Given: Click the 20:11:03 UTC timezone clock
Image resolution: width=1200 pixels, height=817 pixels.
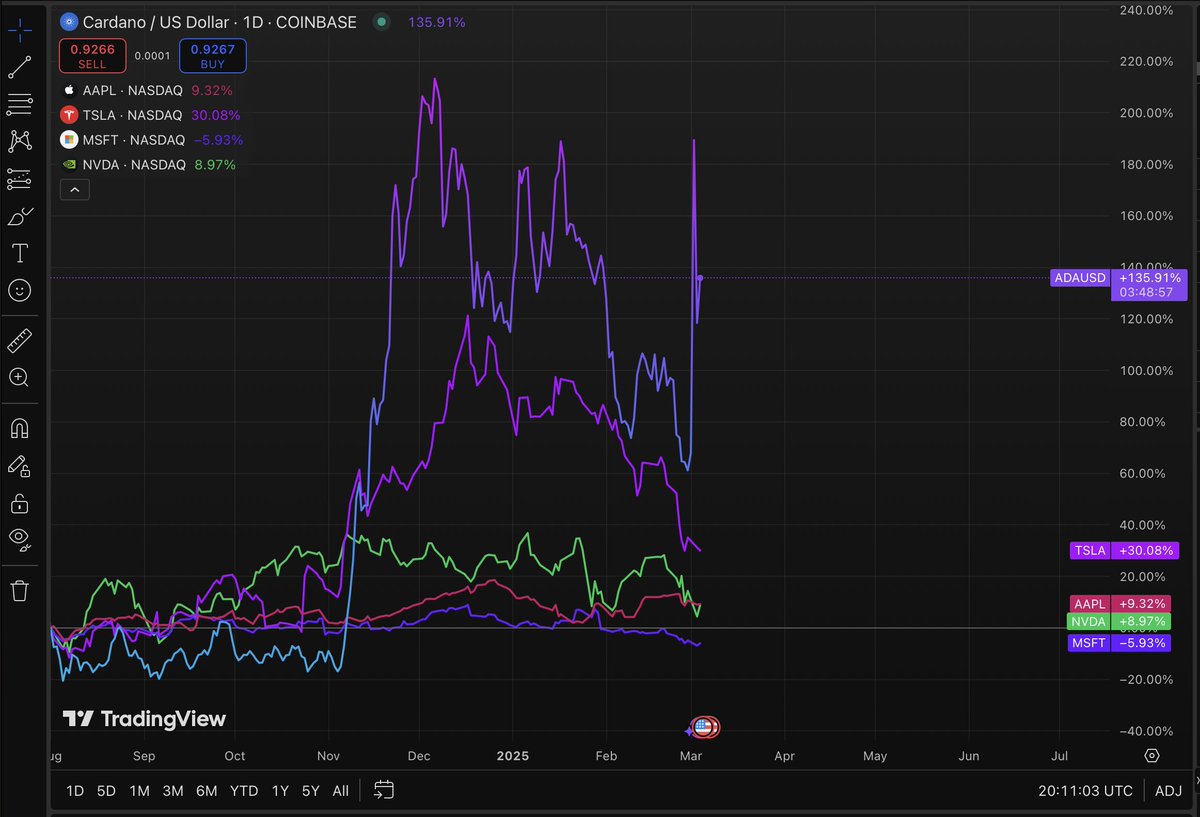Looking at the screenshot, I should (1085, 791).
